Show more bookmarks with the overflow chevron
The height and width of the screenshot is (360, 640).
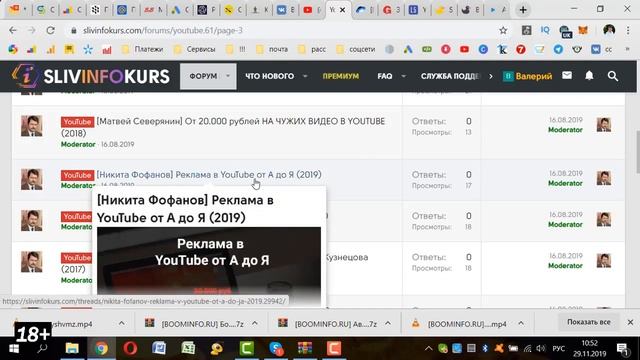(627, 49)
